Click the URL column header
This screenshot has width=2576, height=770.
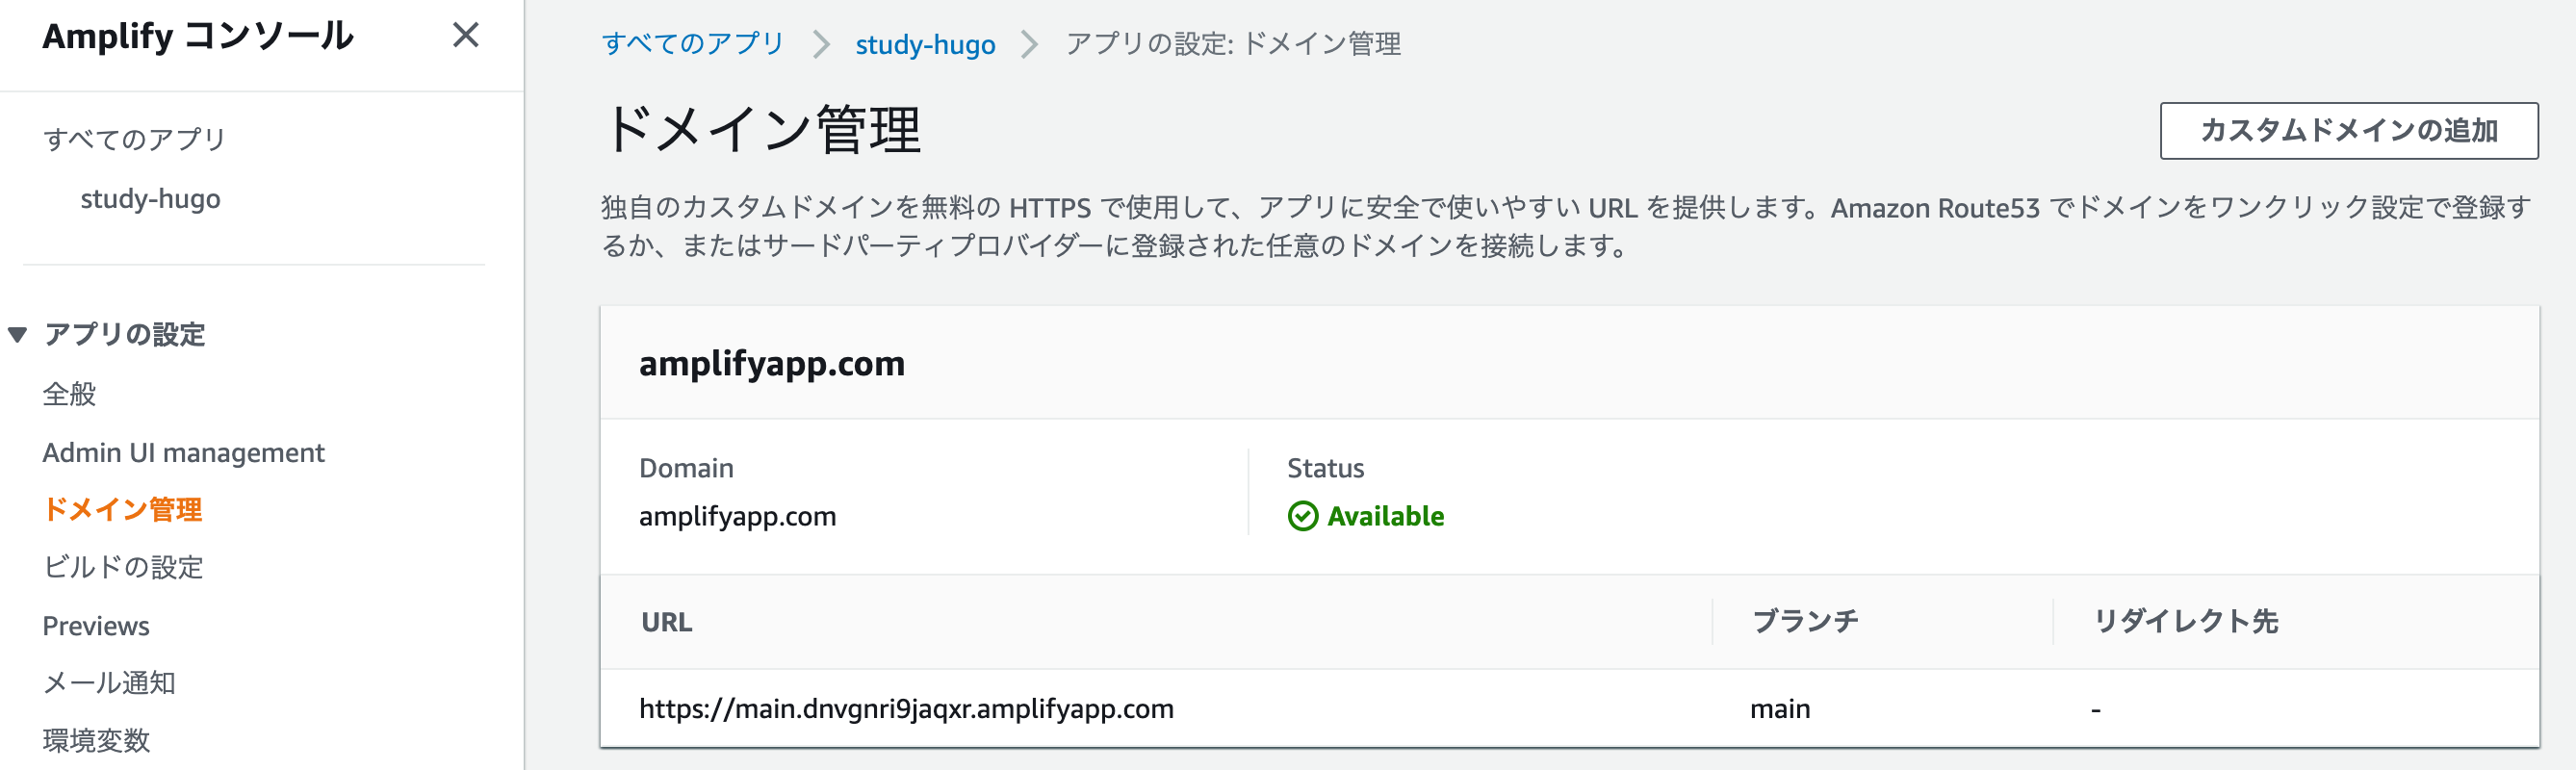coord(666,622)
